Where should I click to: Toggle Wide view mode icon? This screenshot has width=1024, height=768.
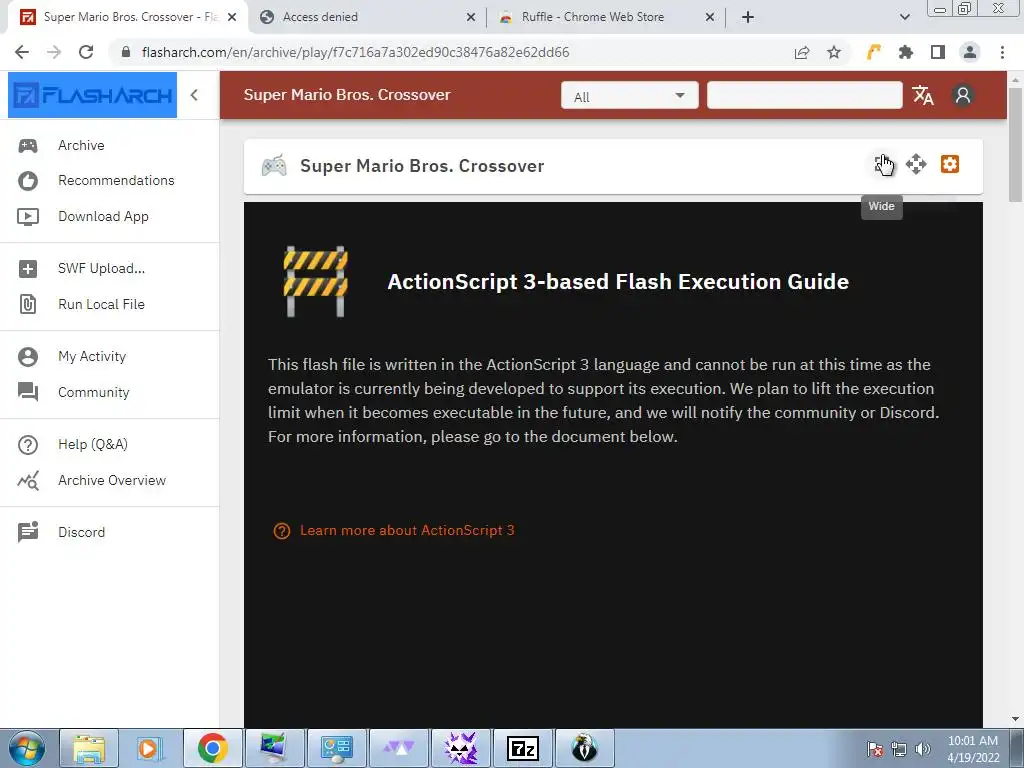882,165
